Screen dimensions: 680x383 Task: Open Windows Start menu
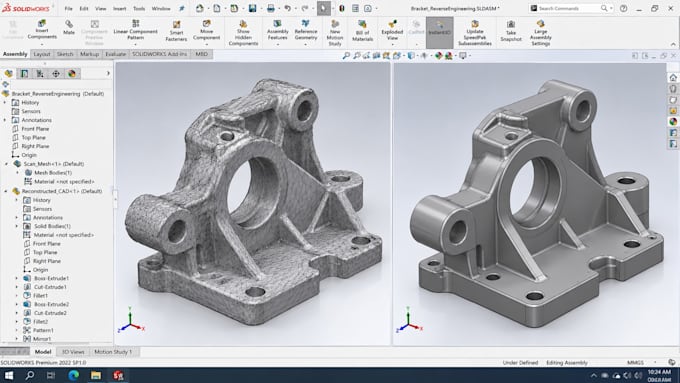tap(9, 375)
